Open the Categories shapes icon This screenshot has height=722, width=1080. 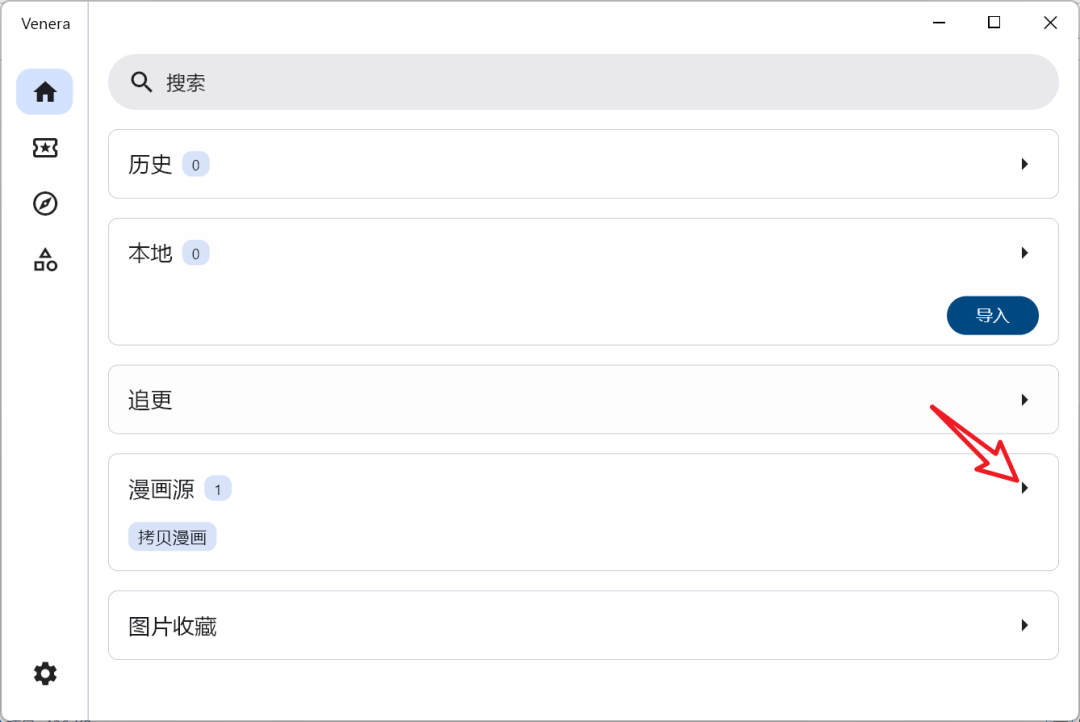[45, 260]
